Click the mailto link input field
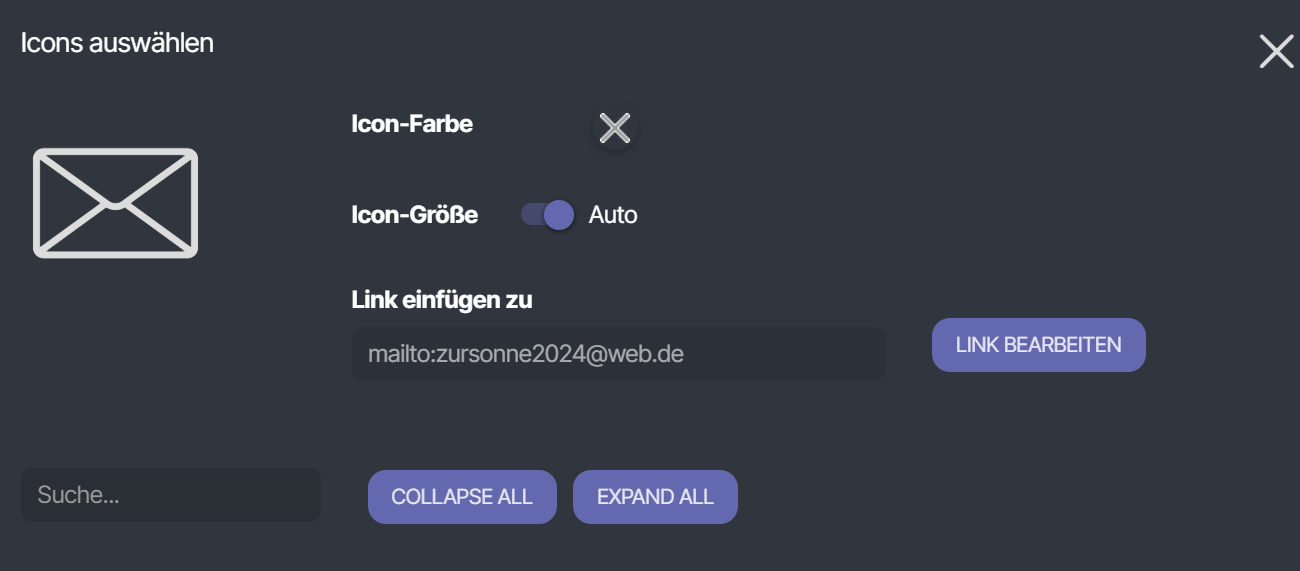 618,354
